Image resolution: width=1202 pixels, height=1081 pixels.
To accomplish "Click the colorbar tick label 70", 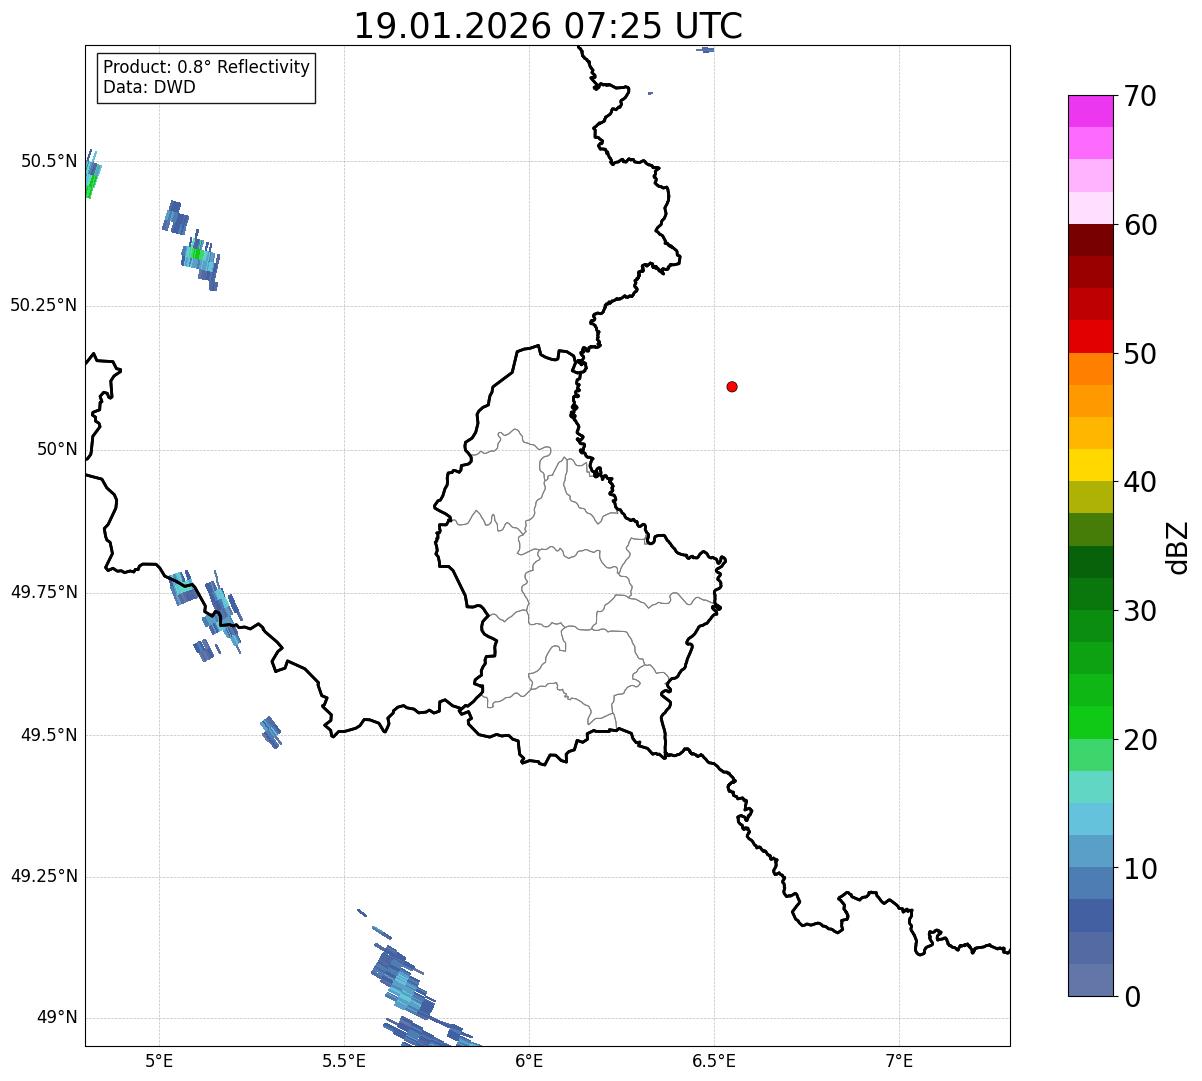I will pyautogui.click(x=1140, y=96).
